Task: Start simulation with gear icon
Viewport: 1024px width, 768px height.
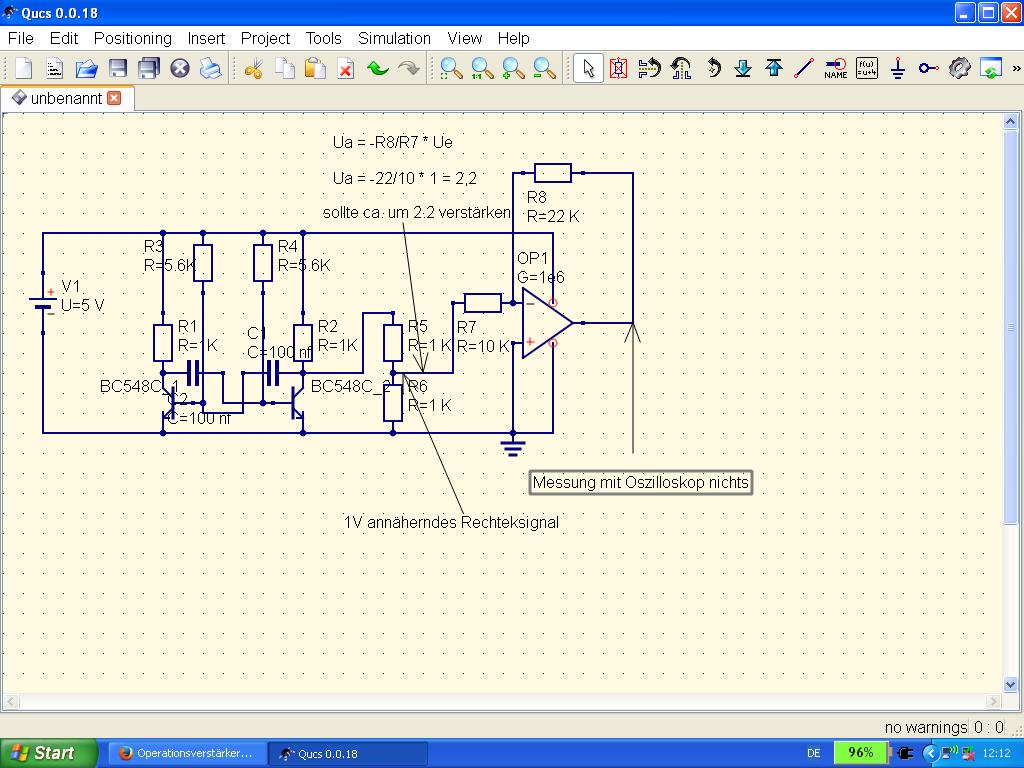Action: click(959, 68)
